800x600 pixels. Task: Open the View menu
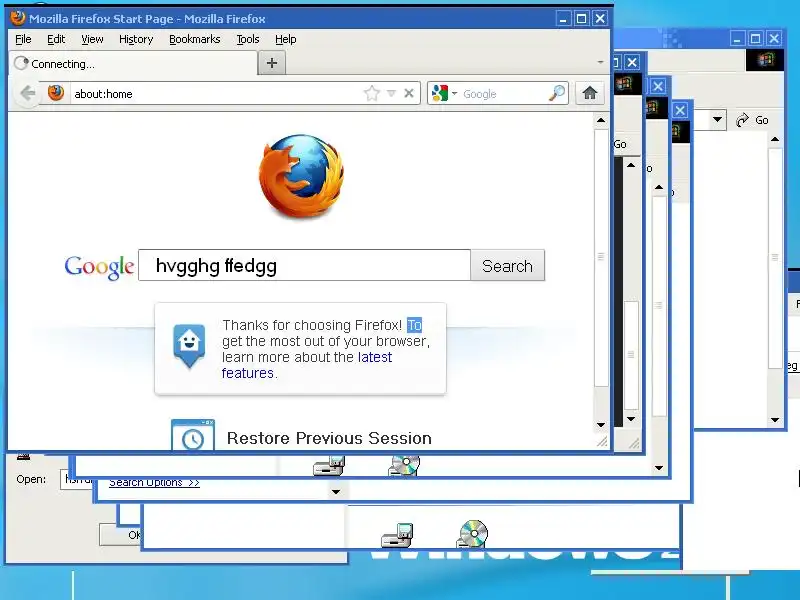click(92, 39)
